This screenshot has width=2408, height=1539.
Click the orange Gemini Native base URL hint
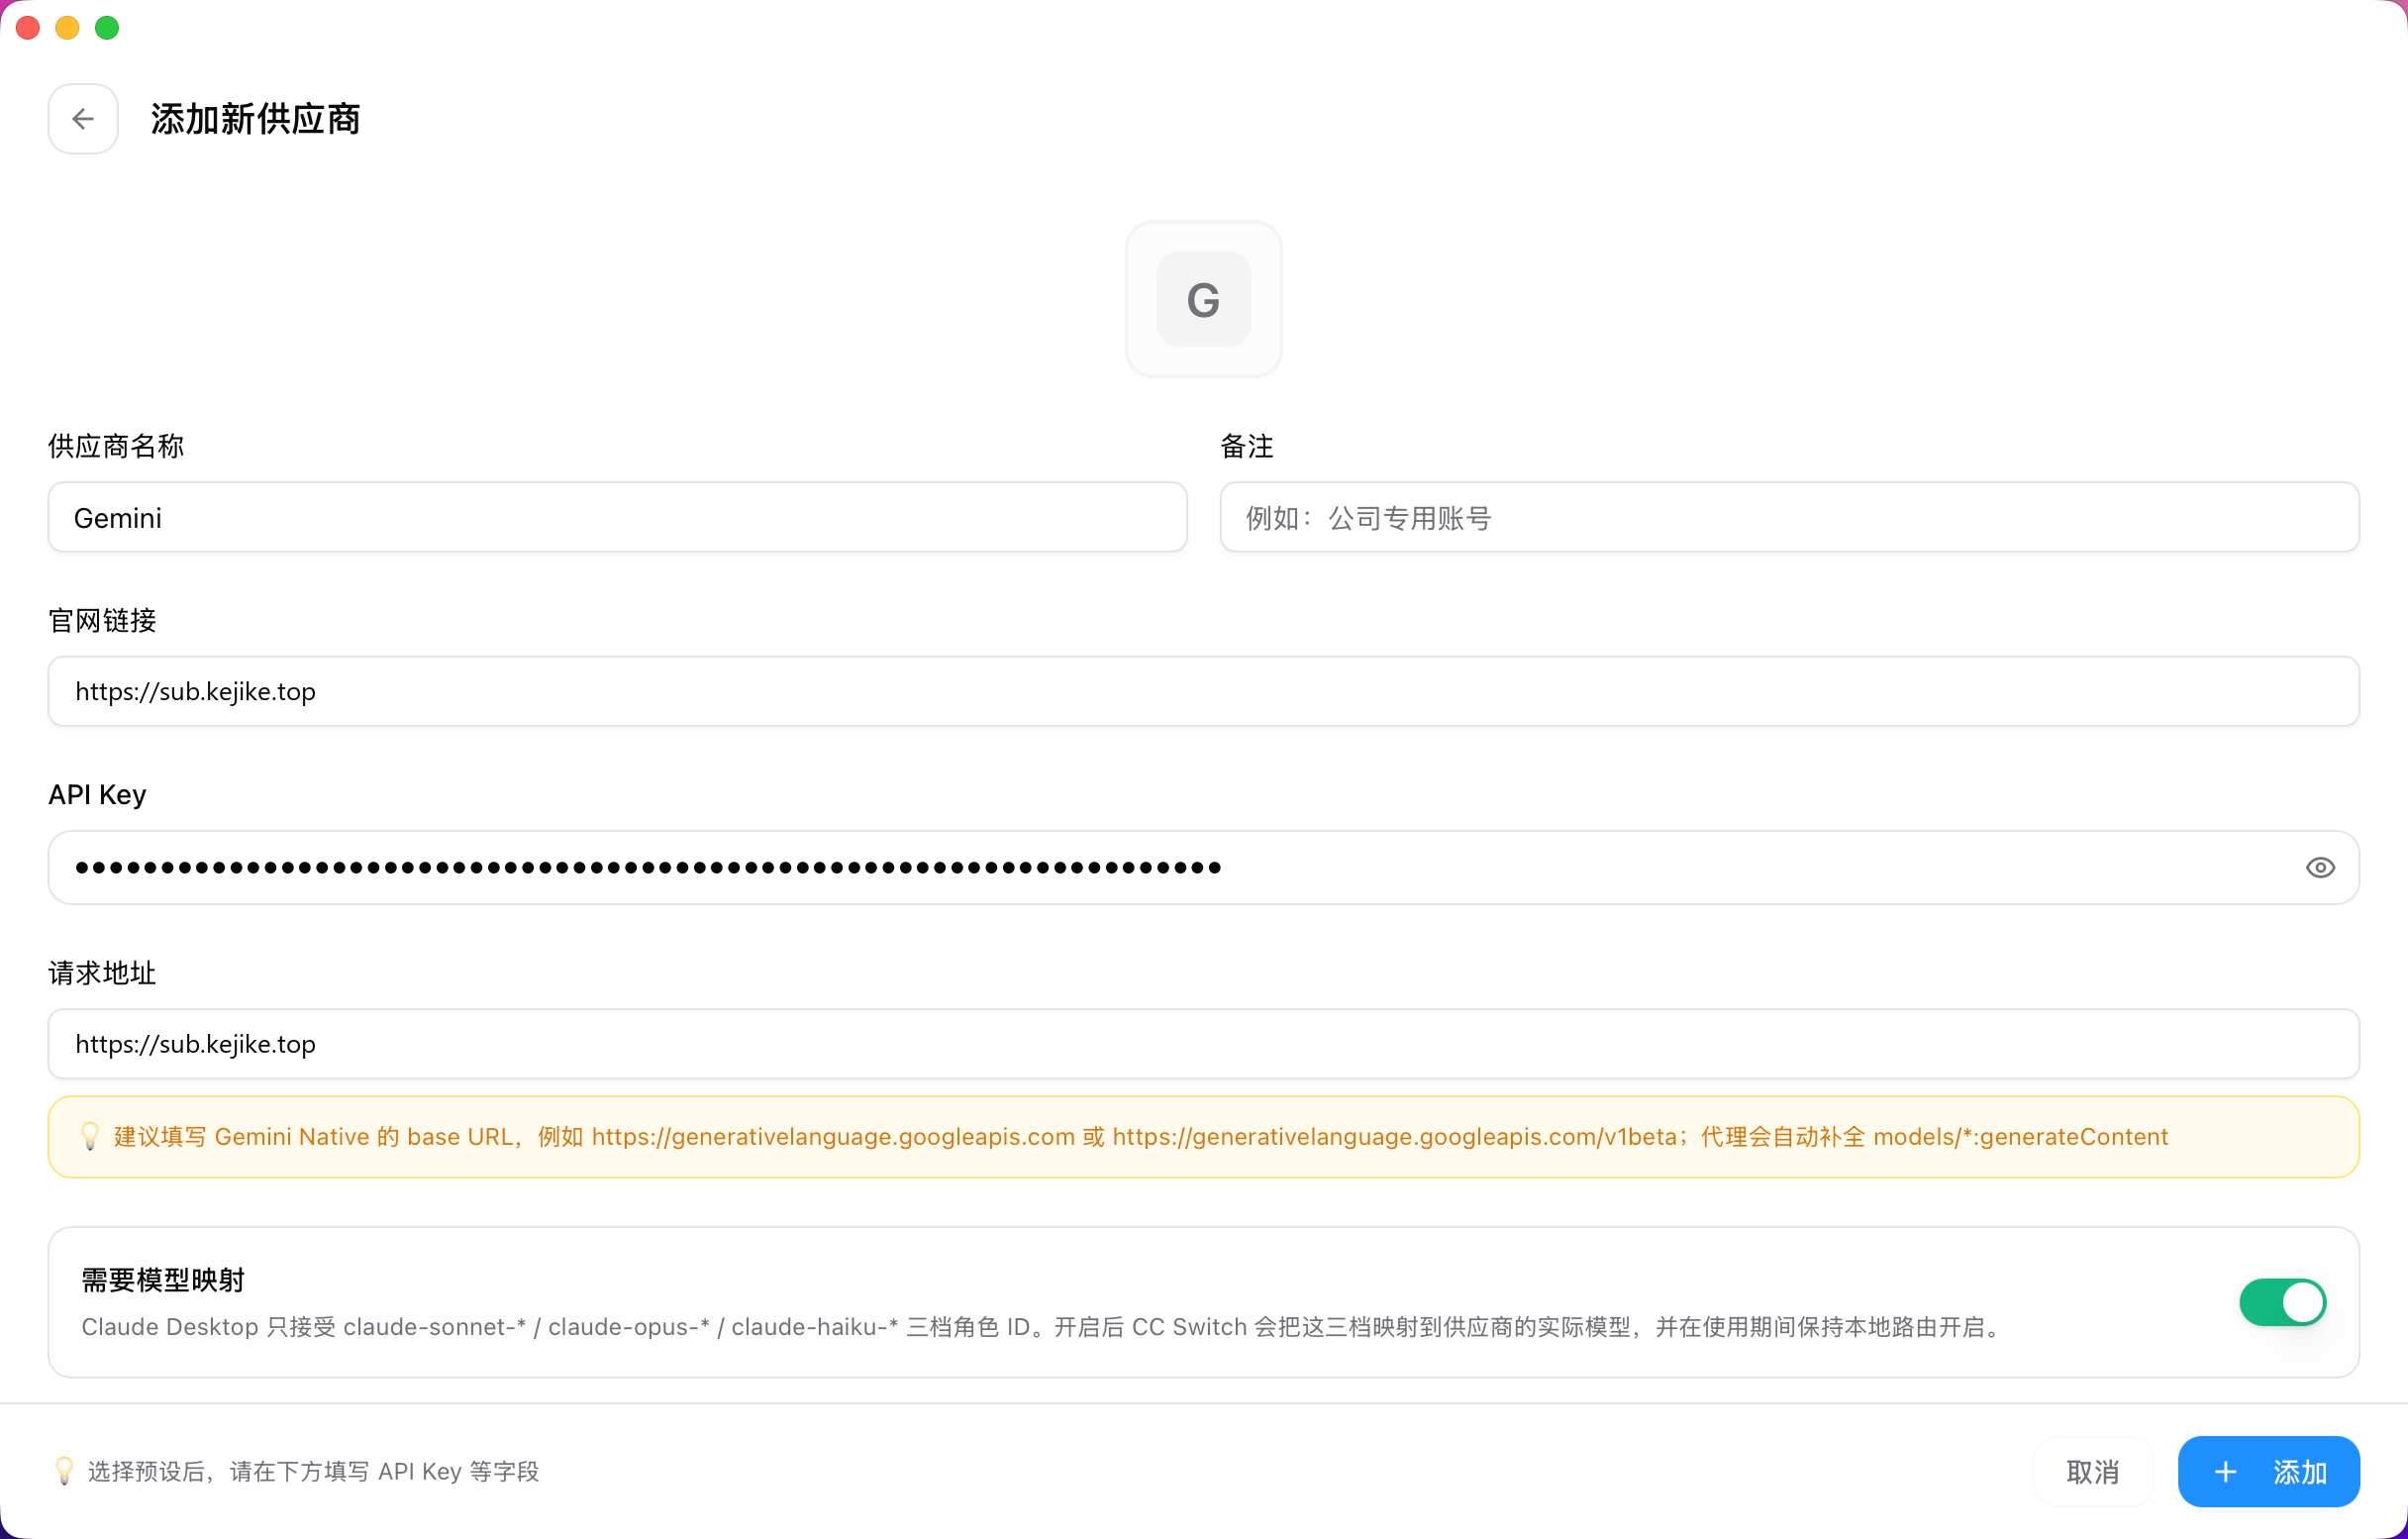(x=1140, y=1136)
